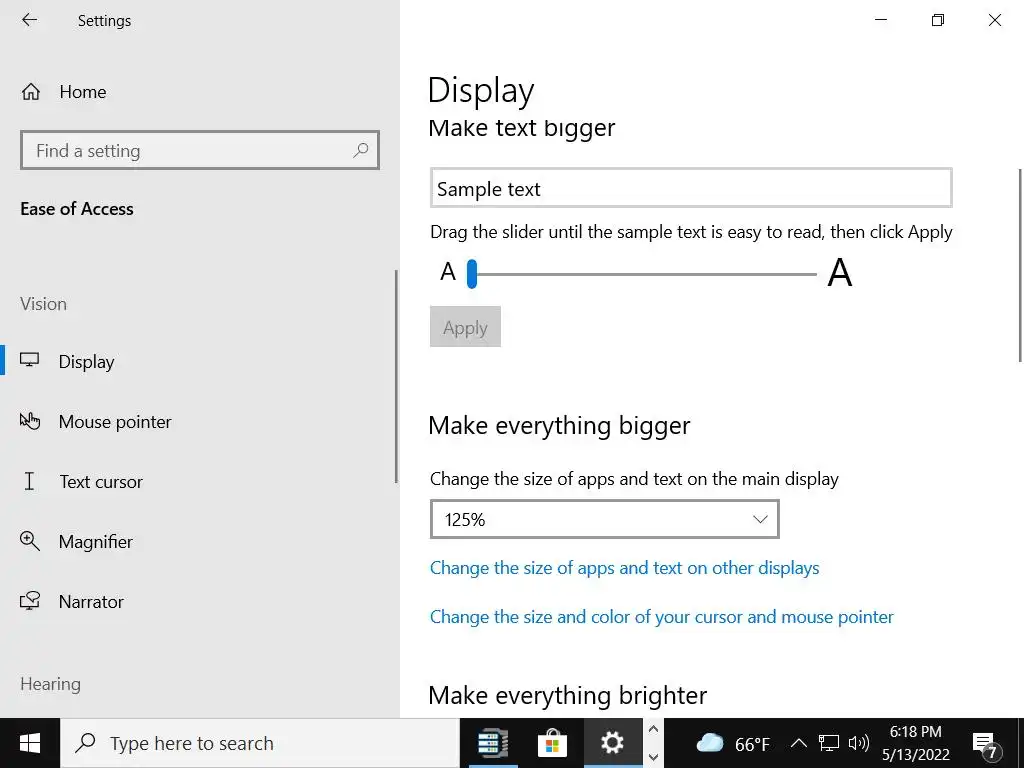This screenshot has height=768, width=1024.
Task: Click the magnifying glass in Find a setting
Action: click(360, 150)
